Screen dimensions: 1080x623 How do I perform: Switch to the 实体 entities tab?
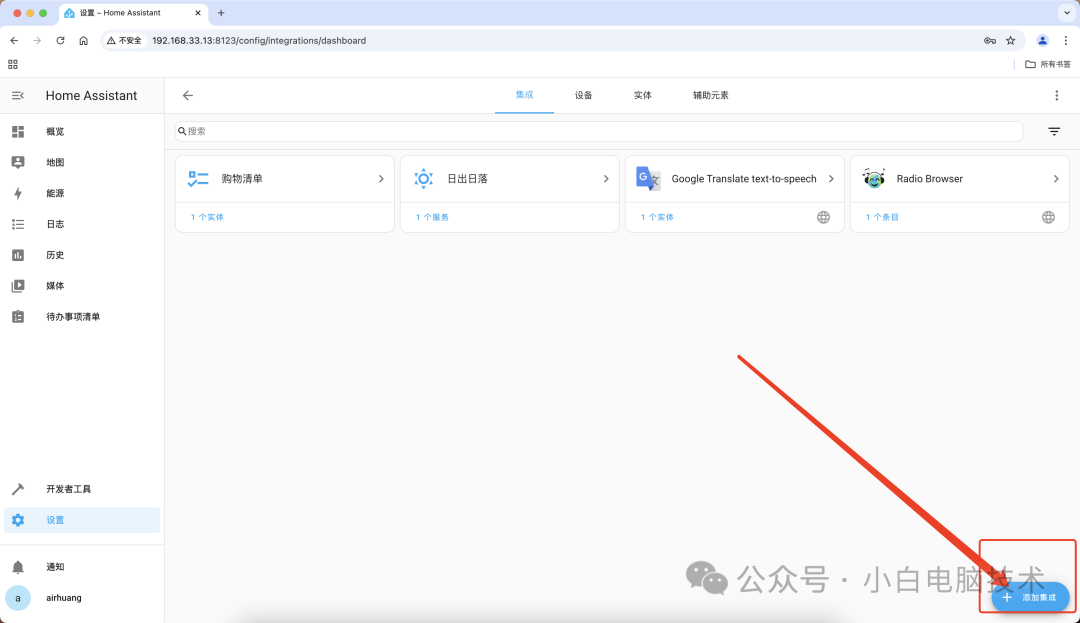643,96
